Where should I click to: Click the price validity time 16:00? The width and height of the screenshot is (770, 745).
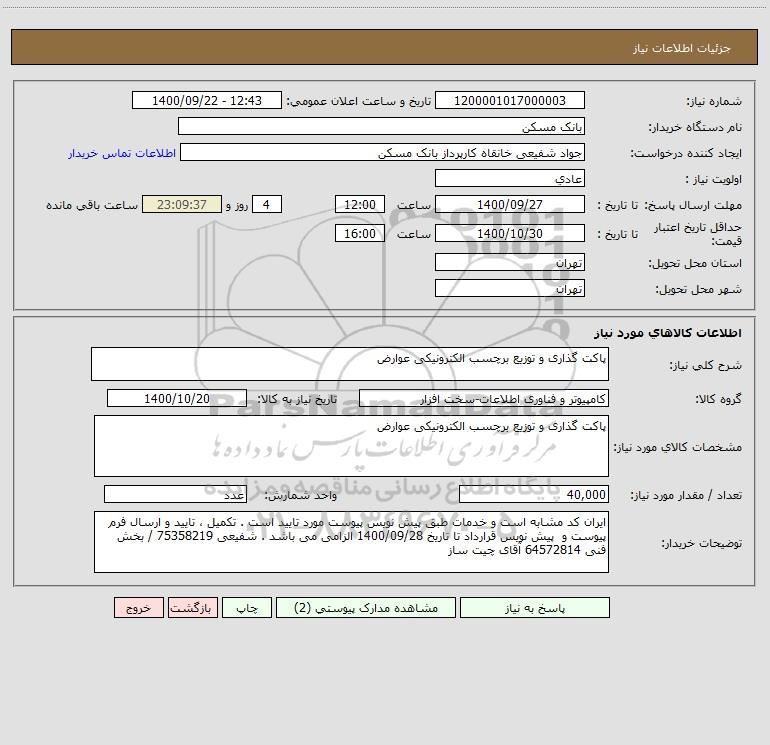(359, 233)
